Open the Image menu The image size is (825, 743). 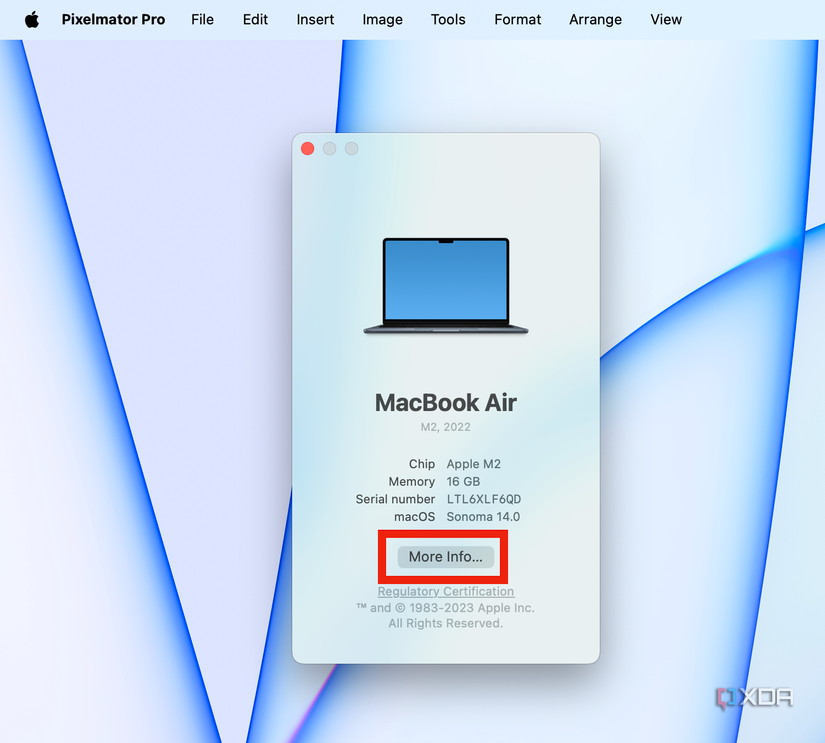coord(382,19)
